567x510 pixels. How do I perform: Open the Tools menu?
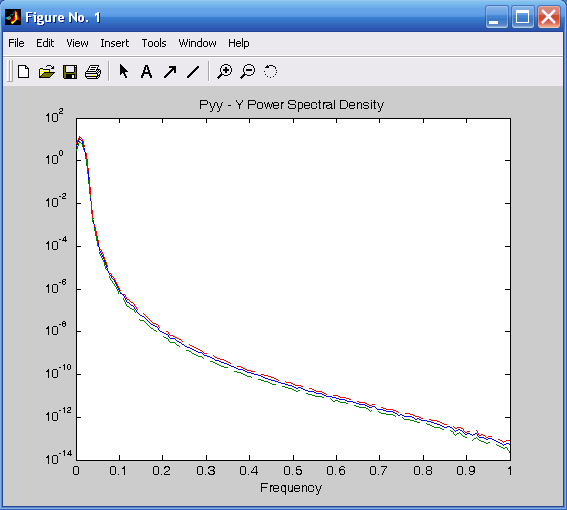click(154, 43)
